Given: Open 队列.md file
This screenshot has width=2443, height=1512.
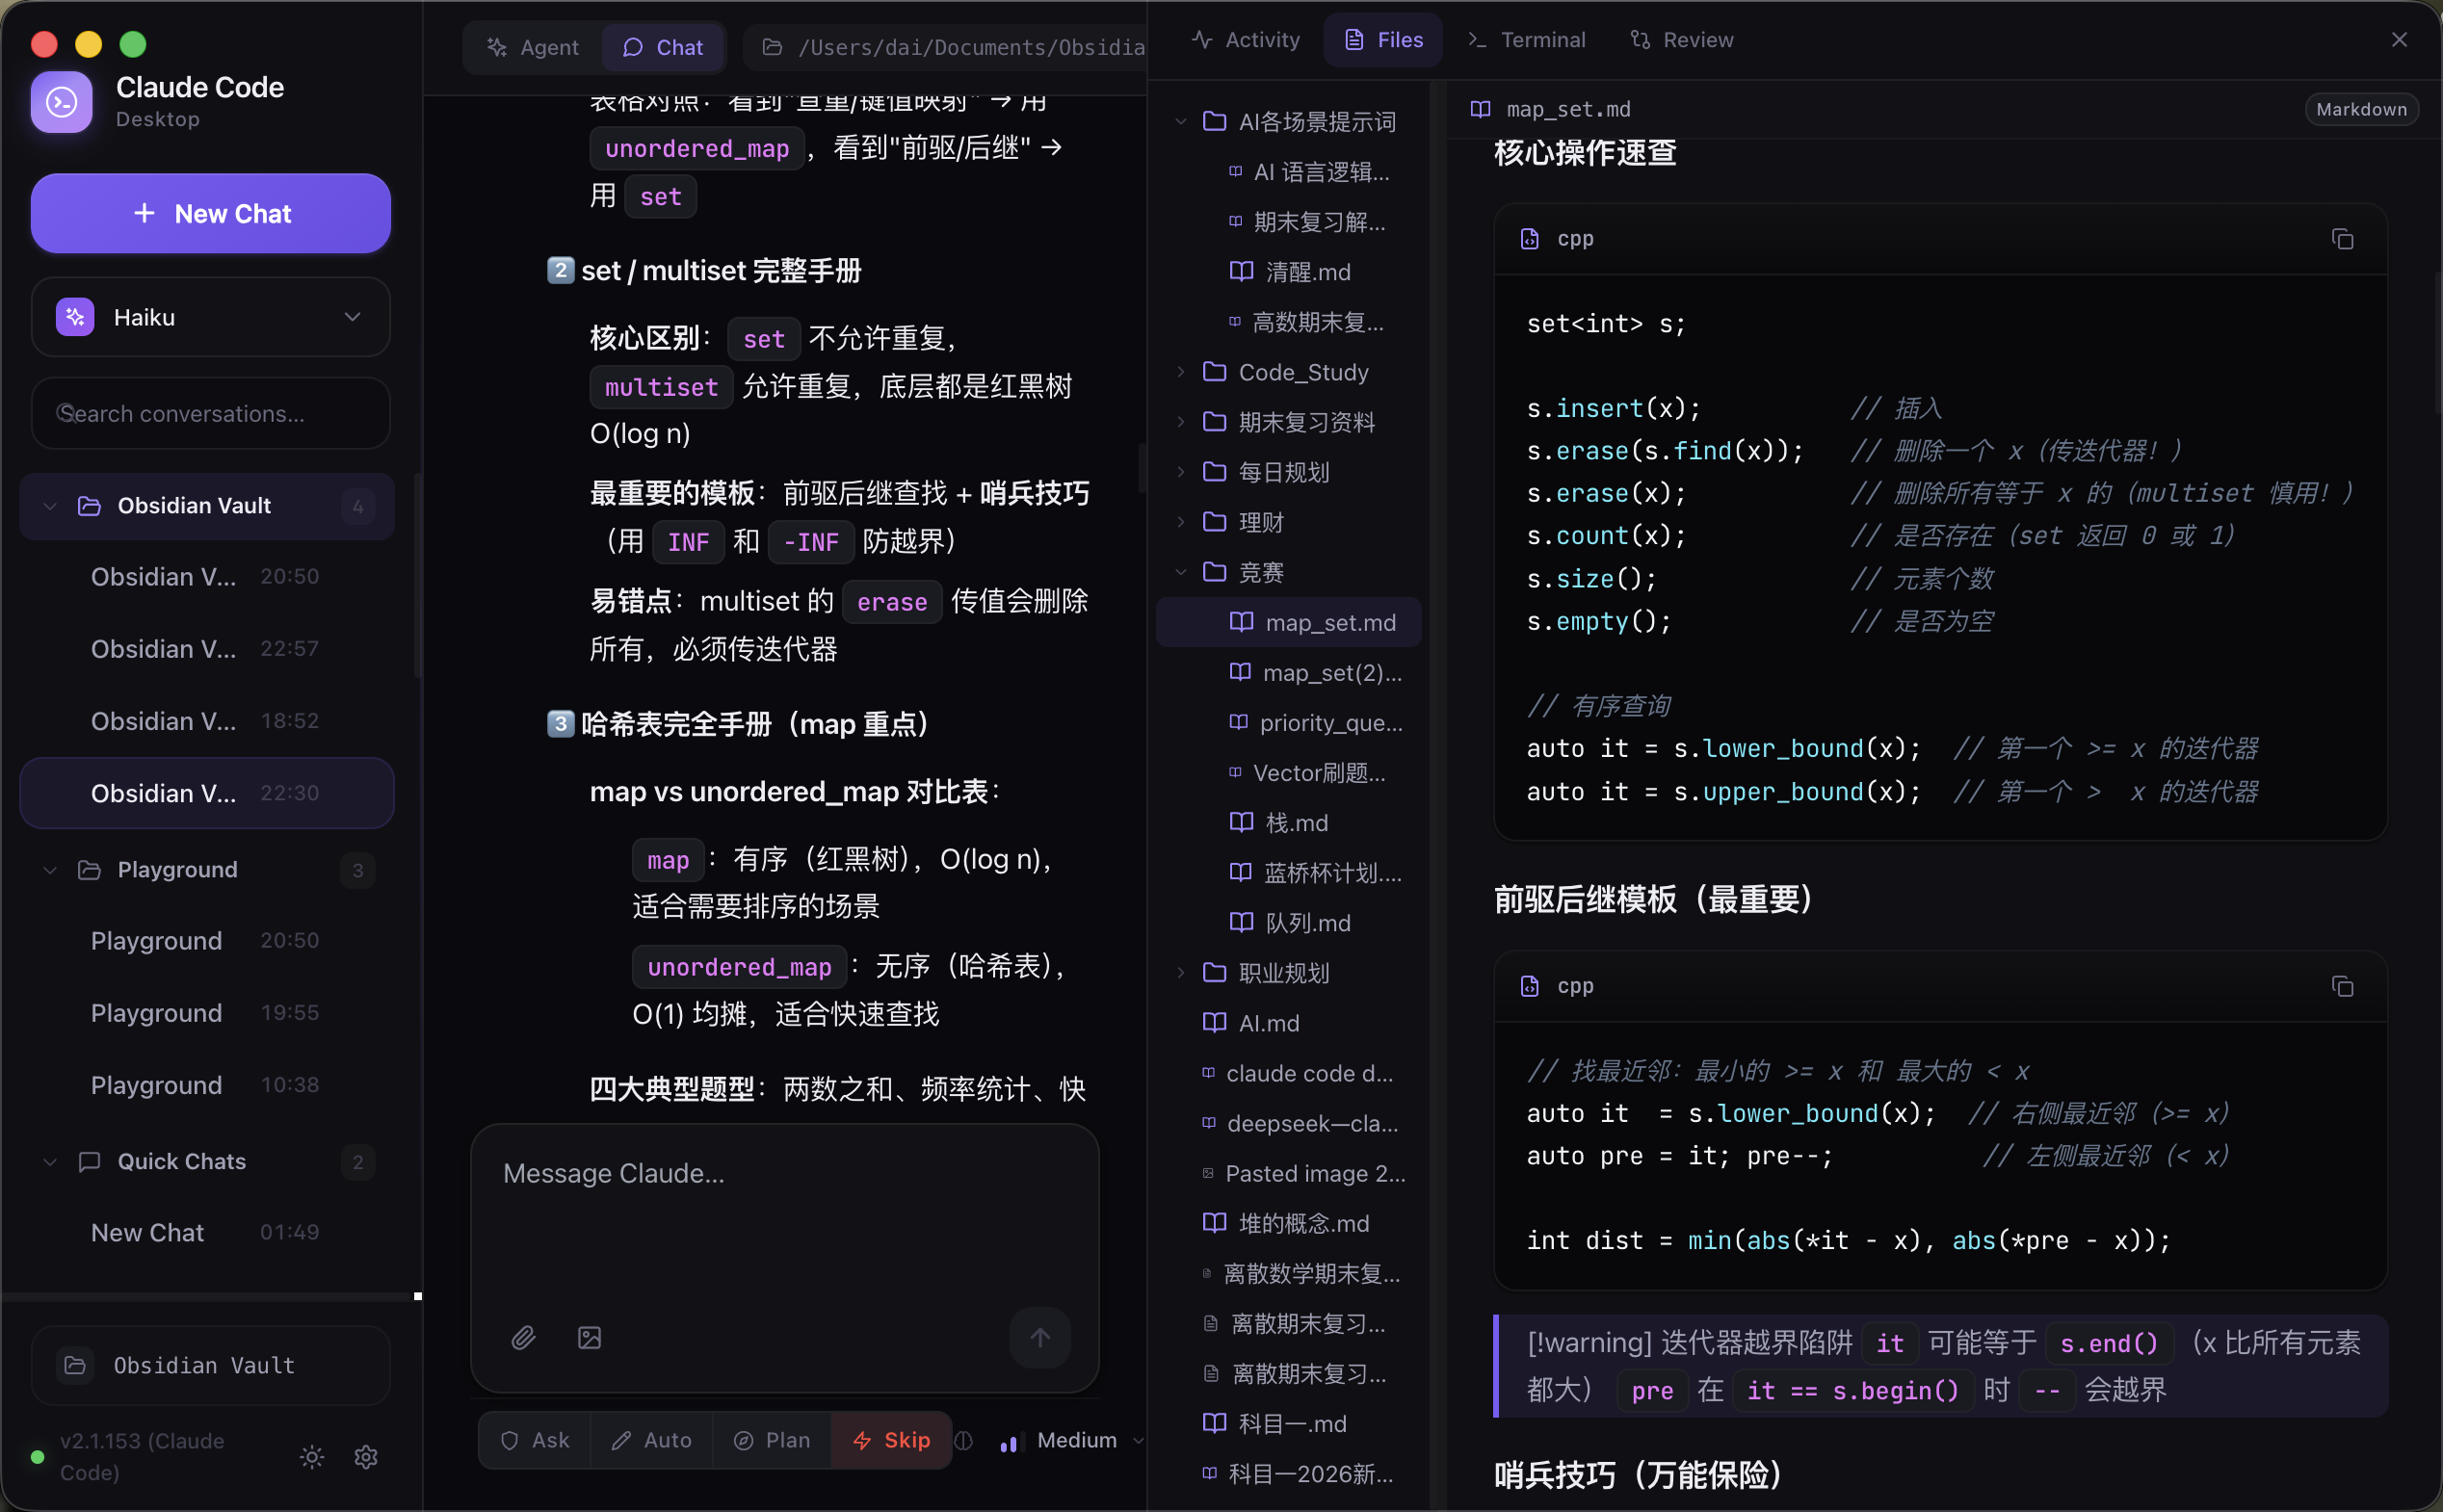Looking at the screenshot, I should pos(1289,923).
